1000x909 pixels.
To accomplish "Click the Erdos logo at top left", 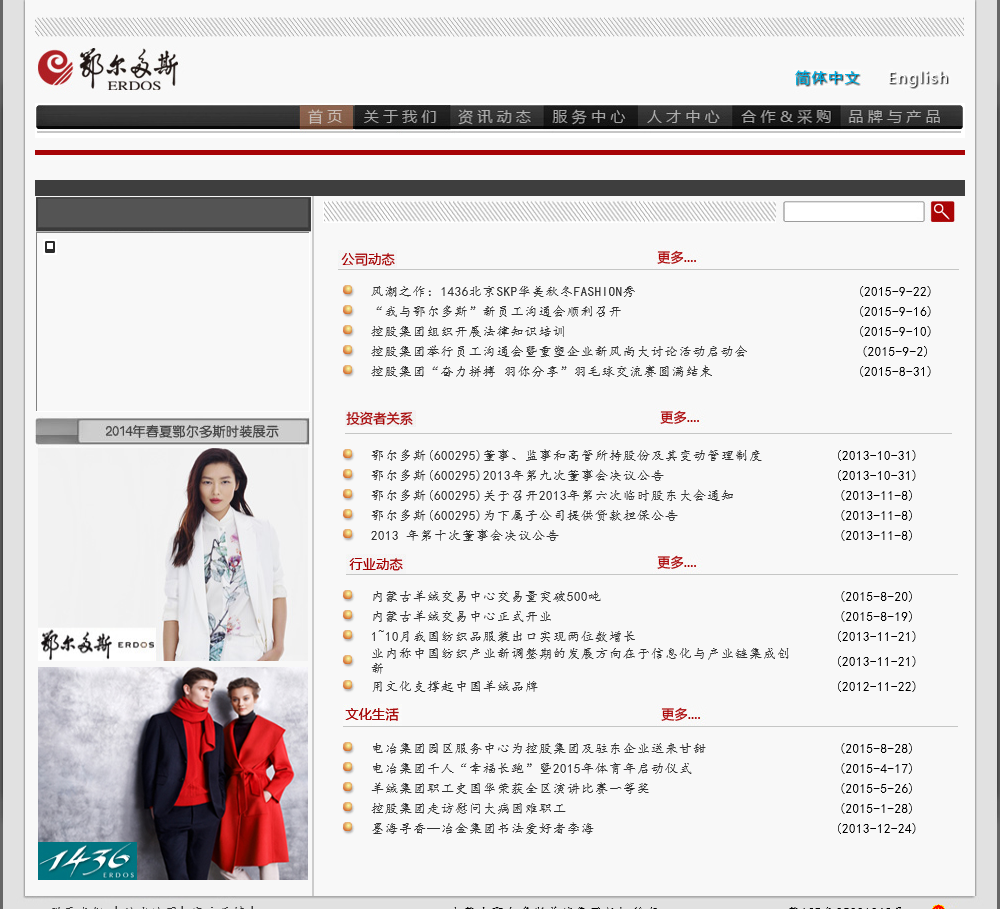I will (108, 68).
